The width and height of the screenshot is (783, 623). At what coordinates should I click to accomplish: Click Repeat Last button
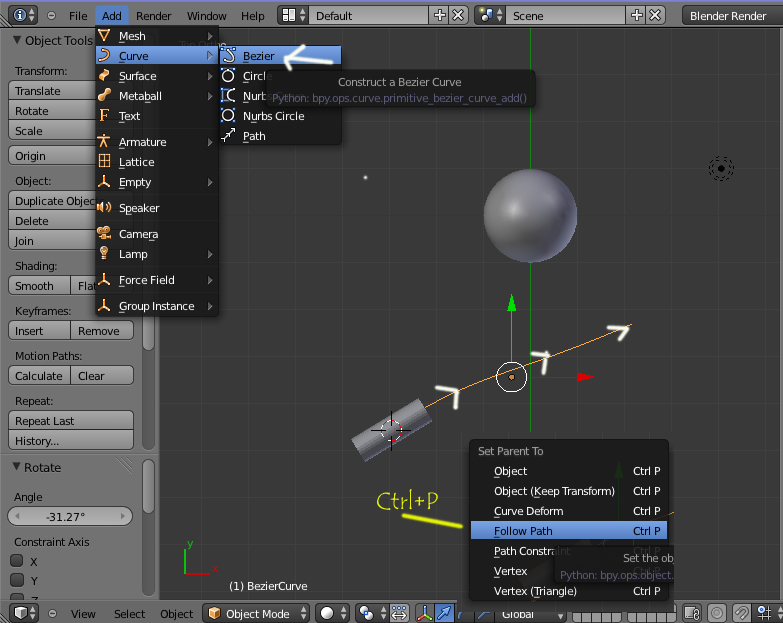tap(71, 420)
